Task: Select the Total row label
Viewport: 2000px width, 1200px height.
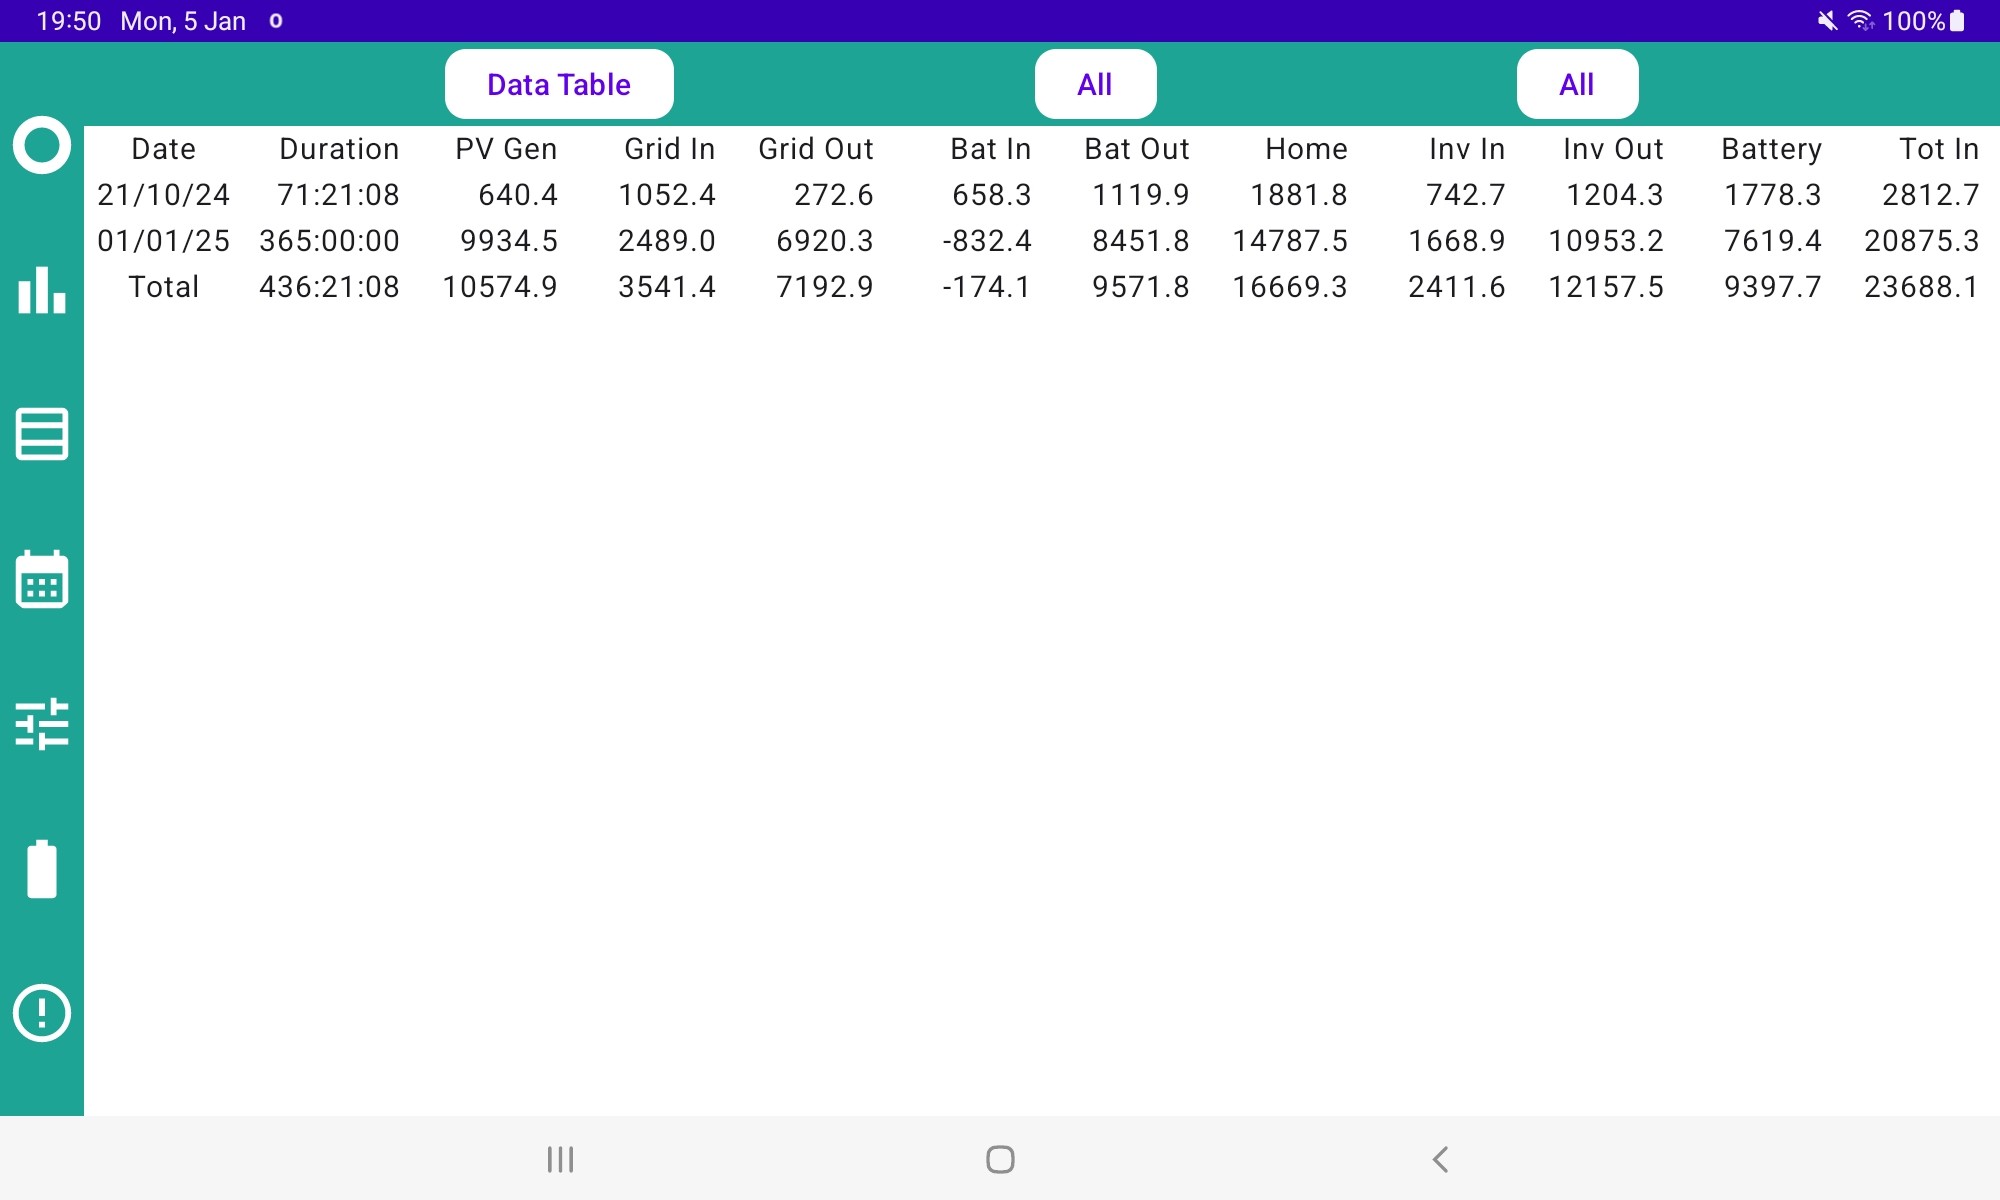Action: [x=164, y=287]
